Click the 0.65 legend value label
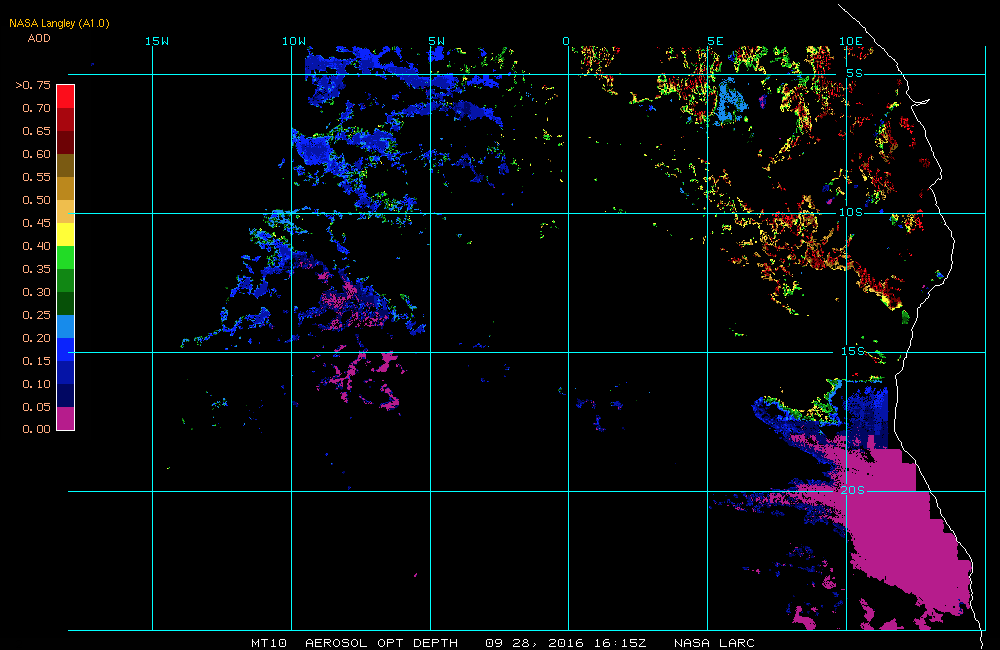Image resolution: width=1000 pixels, height=650 pixels. pyautogui.click(x=36, y=131)
